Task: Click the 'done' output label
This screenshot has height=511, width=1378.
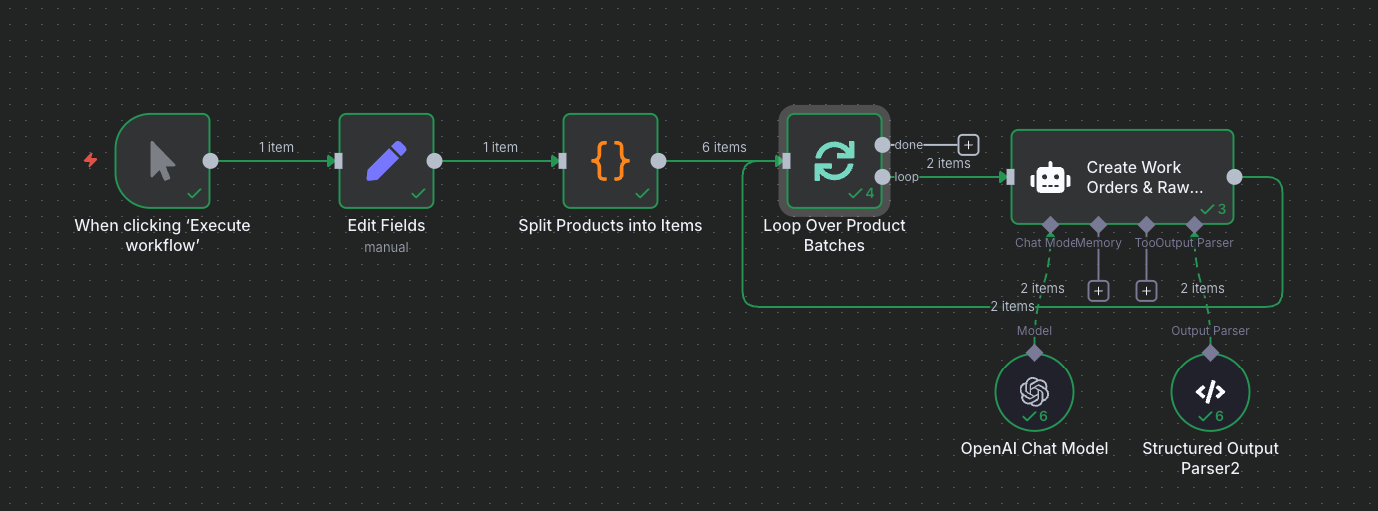Action: [908, 145]
